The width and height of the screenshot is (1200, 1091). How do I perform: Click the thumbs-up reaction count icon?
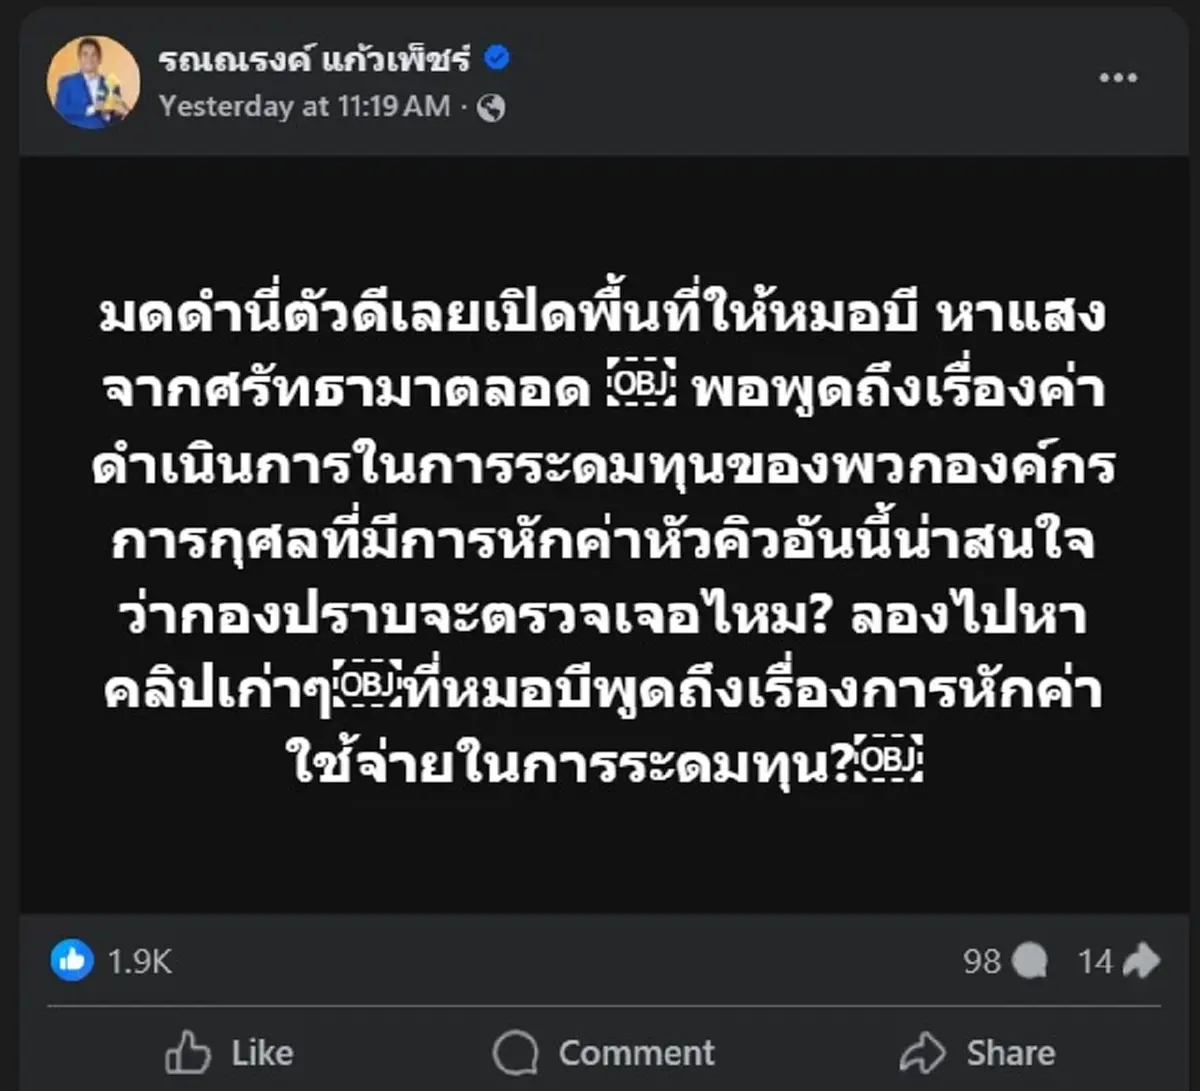(x=71, y=961)
